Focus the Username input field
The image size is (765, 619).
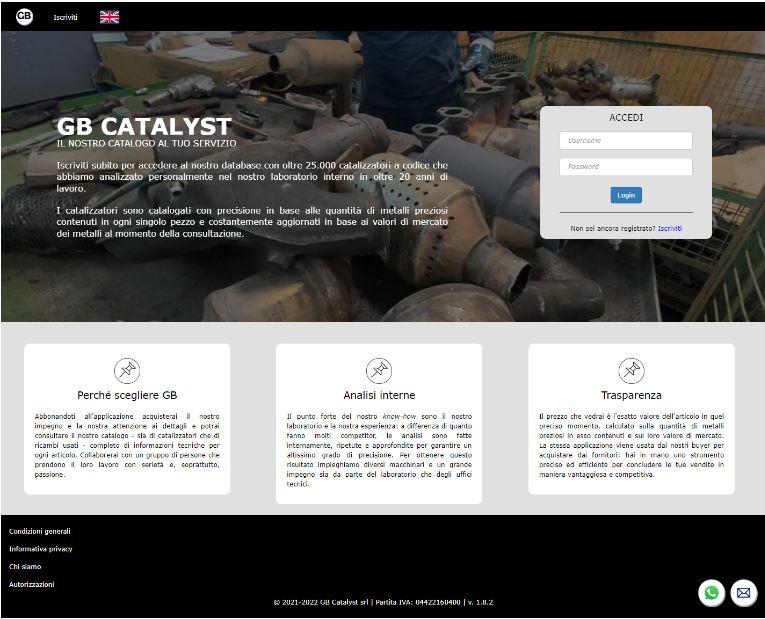[x=625, y=140]
